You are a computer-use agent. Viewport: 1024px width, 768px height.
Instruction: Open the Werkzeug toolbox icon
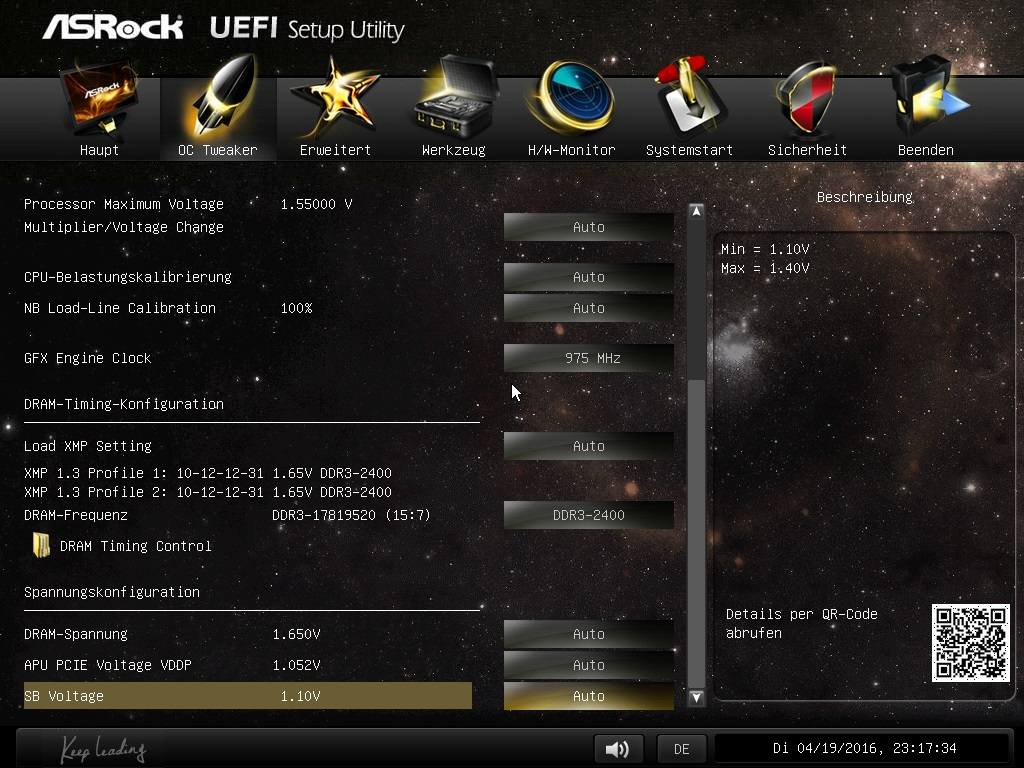point(454,98)
